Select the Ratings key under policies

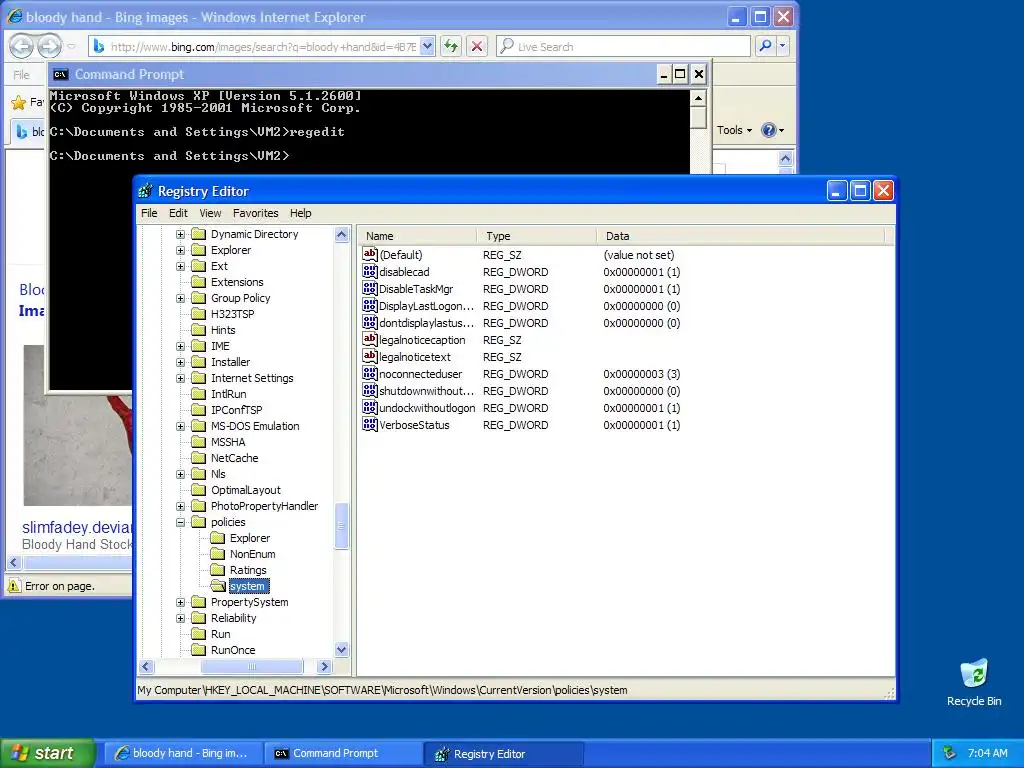pyautogui.click(x=248, y=569)
